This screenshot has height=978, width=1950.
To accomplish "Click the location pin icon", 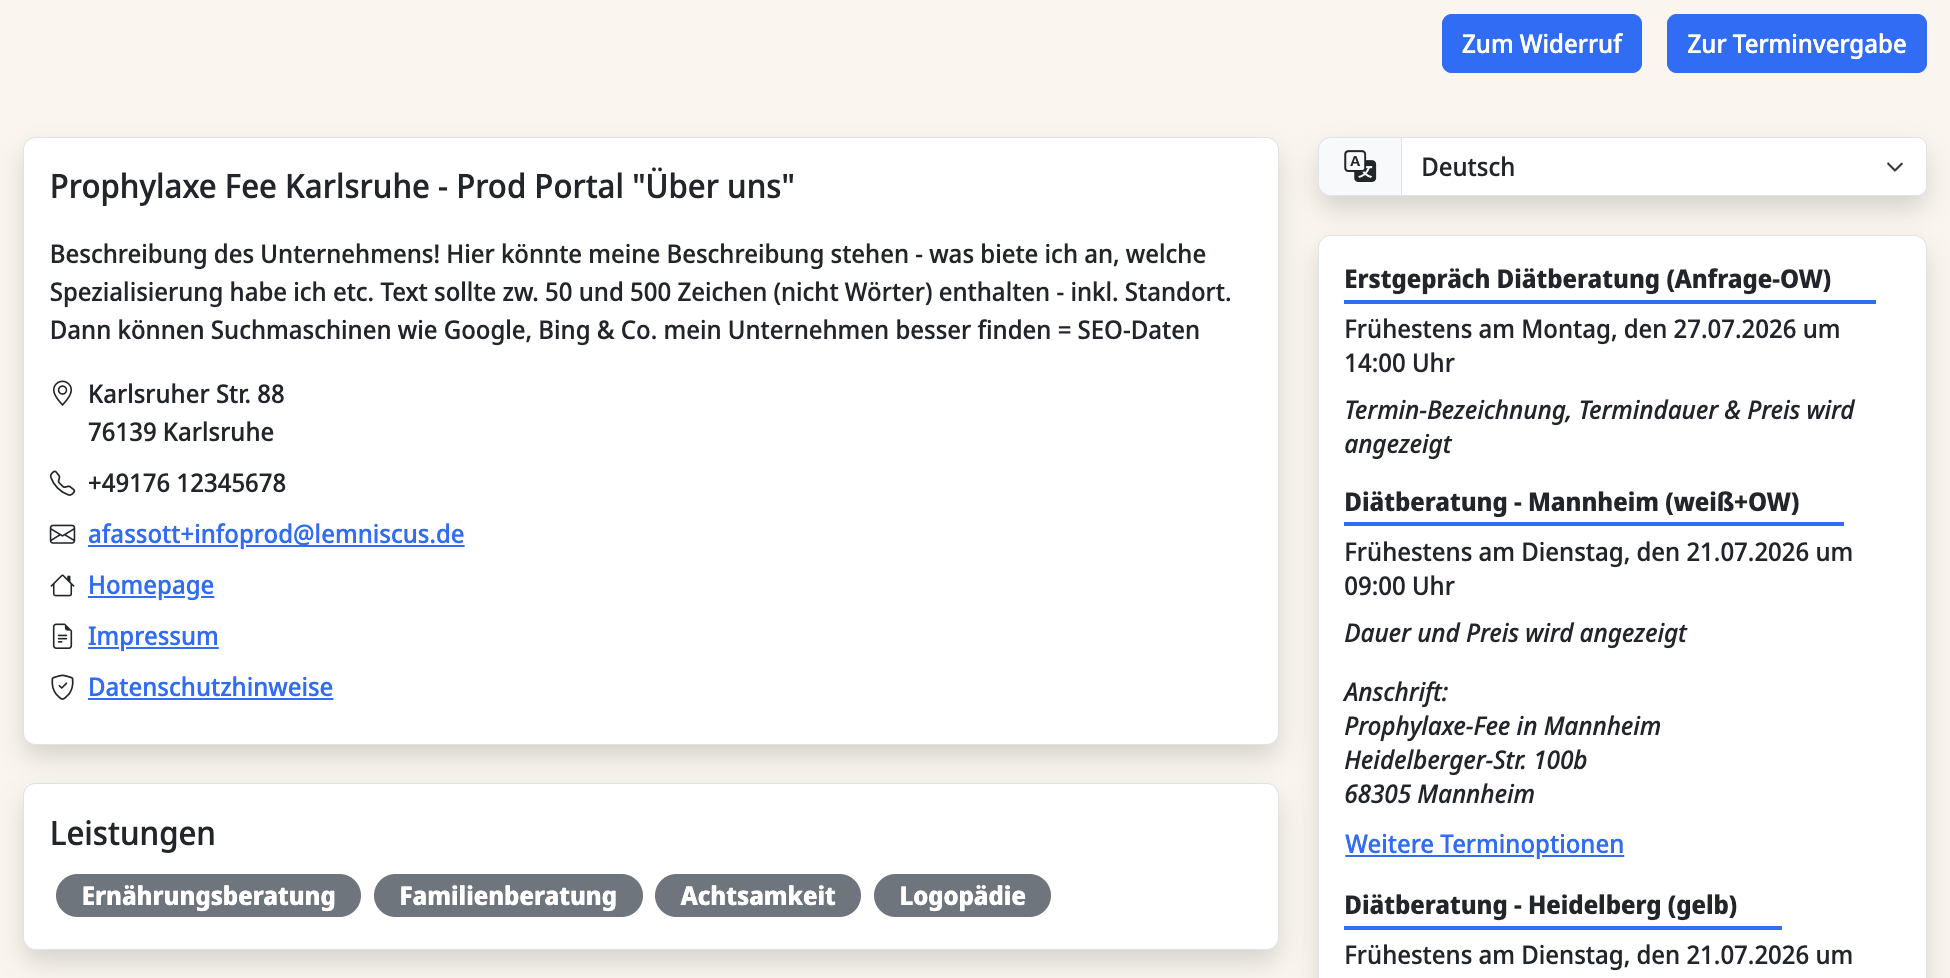I will point(62,393).
